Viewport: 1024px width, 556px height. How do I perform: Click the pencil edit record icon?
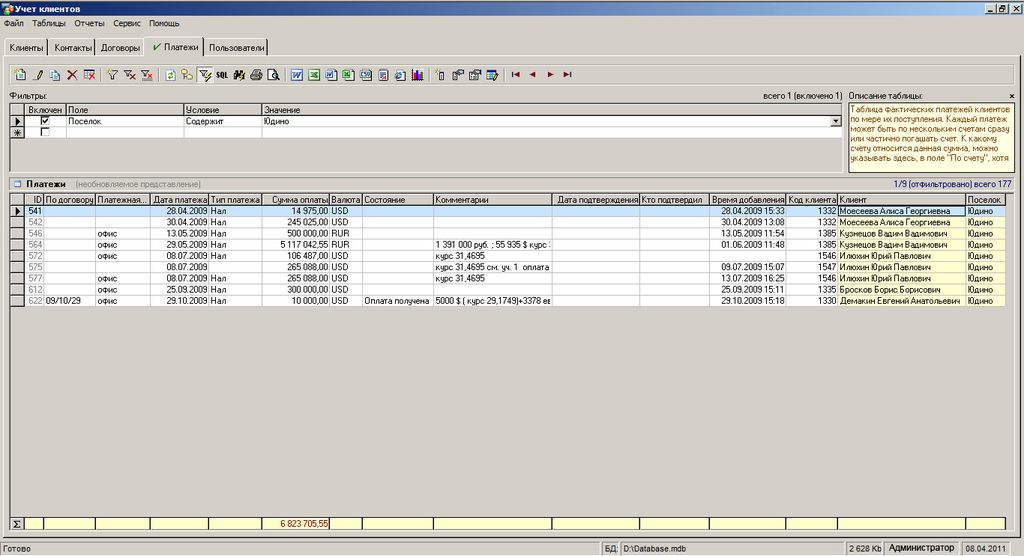[38, 75]
